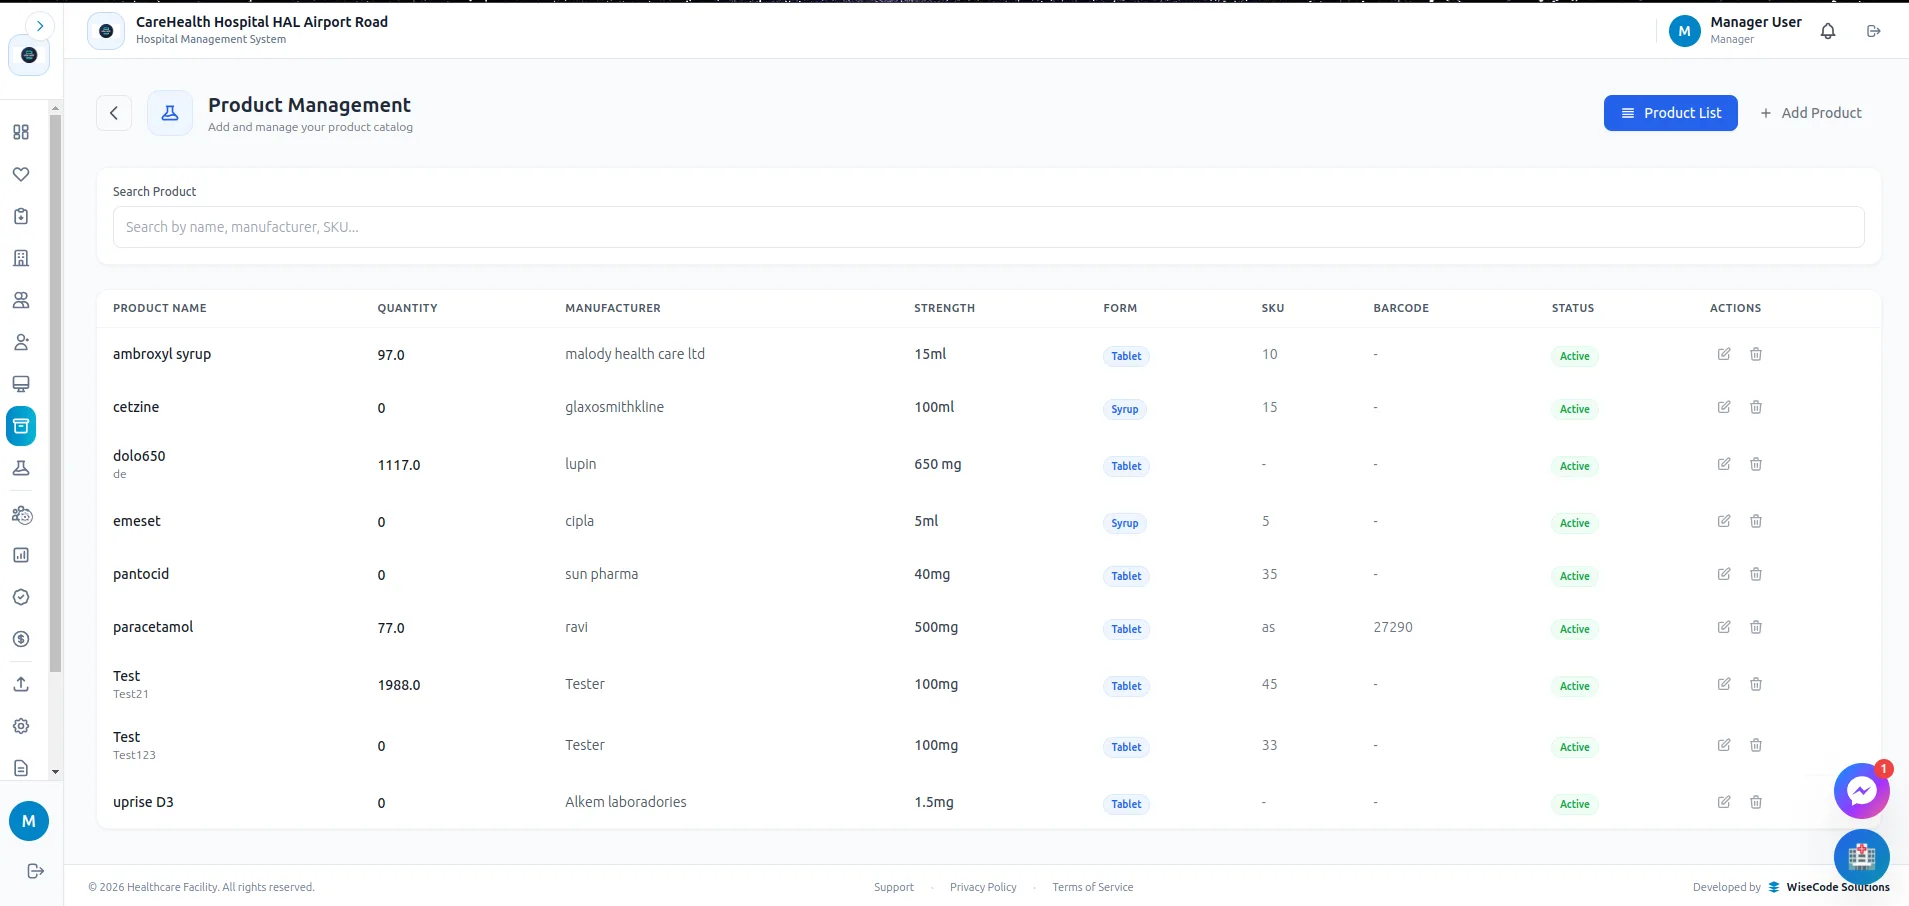Edit the paracetamol product
The height and width of the screenshot is (906, 1909).
click(1724, 627)
